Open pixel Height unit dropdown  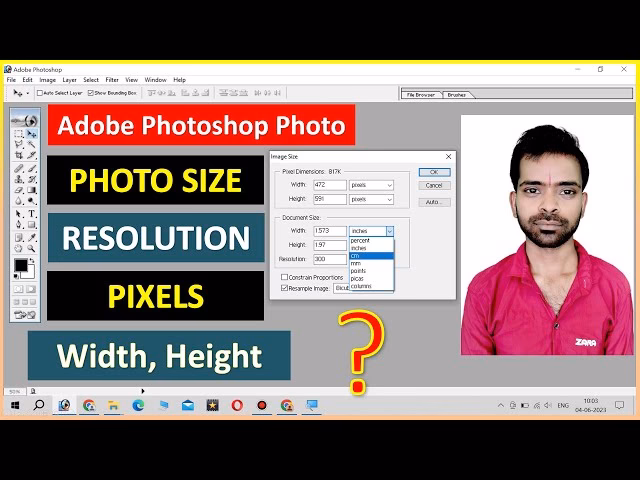click(371, 199)
